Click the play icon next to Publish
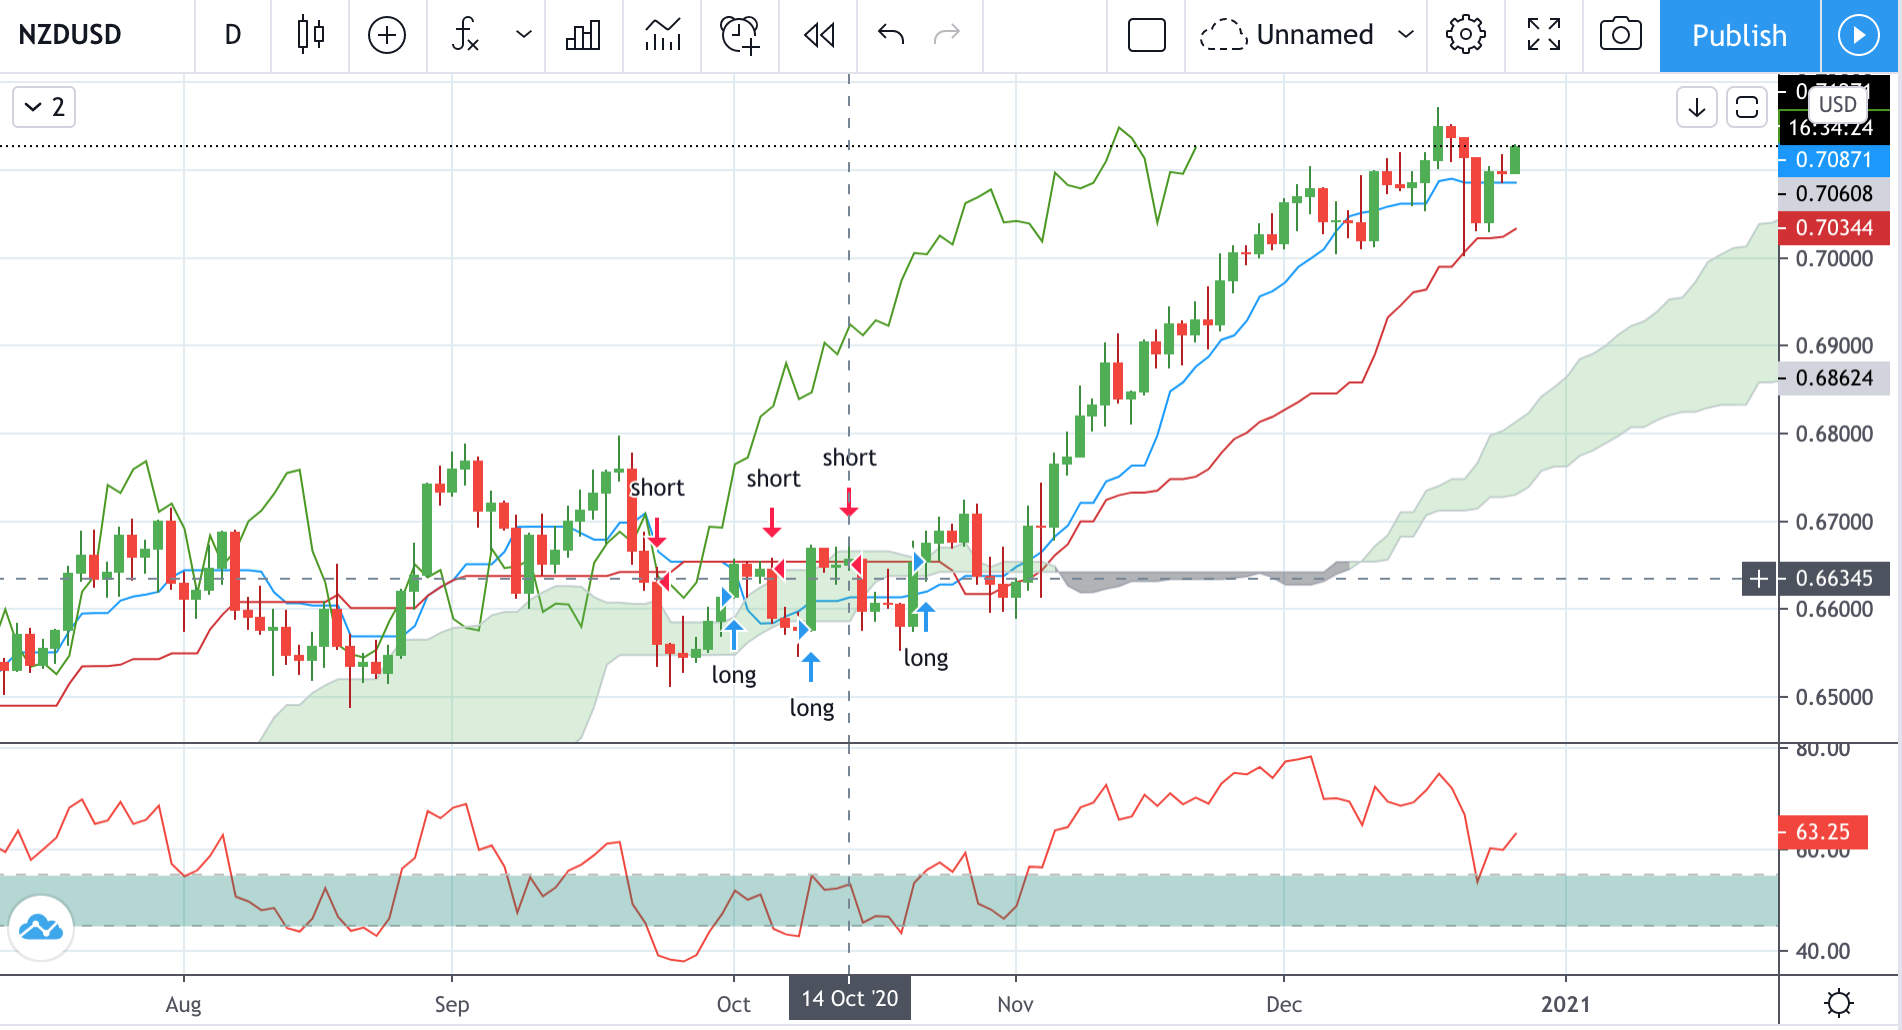This screenshot has width=1902, height=1030. click(1859, 36)
